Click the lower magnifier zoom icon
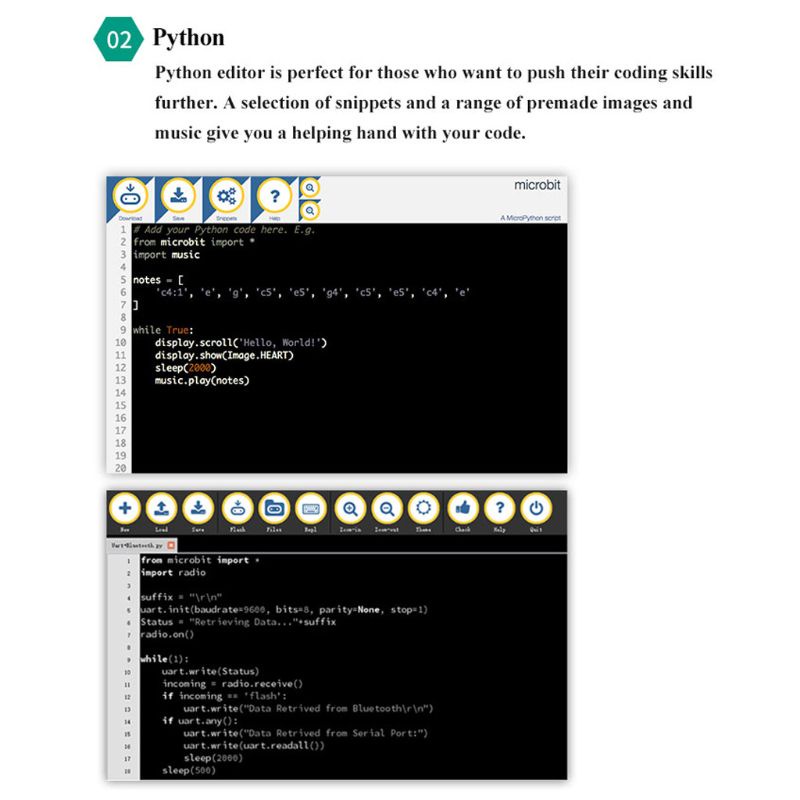 (x=308, y=211)
